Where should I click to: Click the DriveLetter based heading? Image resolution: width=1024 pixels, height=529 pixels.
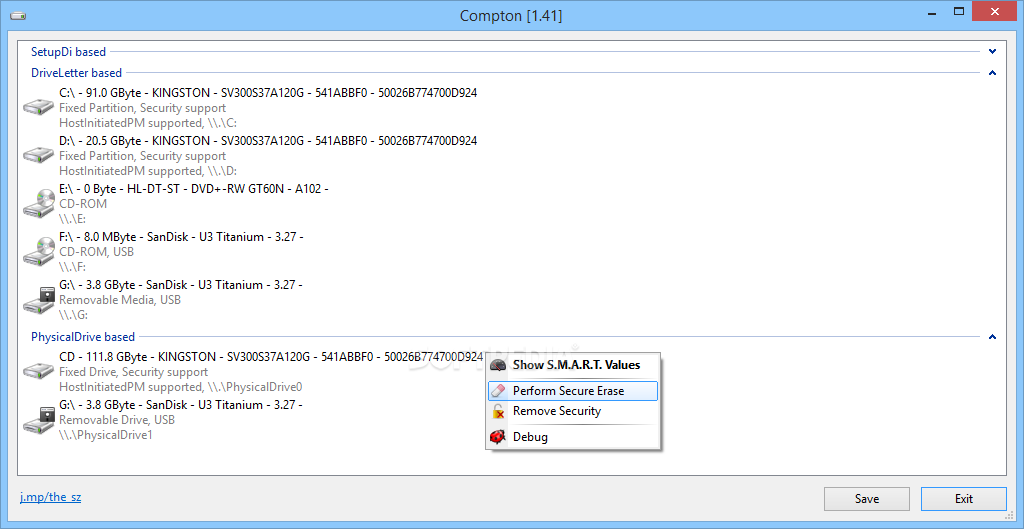click(76, 73)
